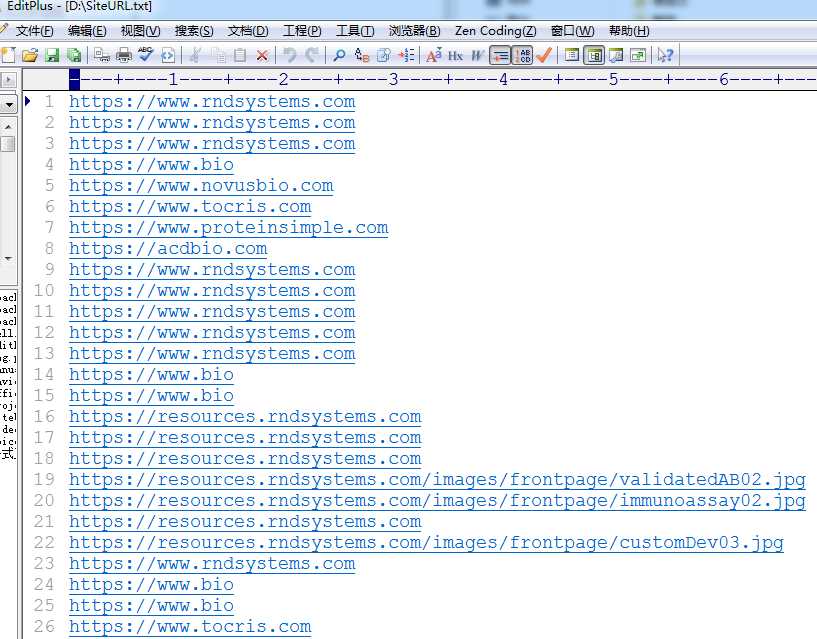The height and width of the screenshot is (639, 817).
Task: Click tocris.com link on line 26
Action: [x=190, y=626]
